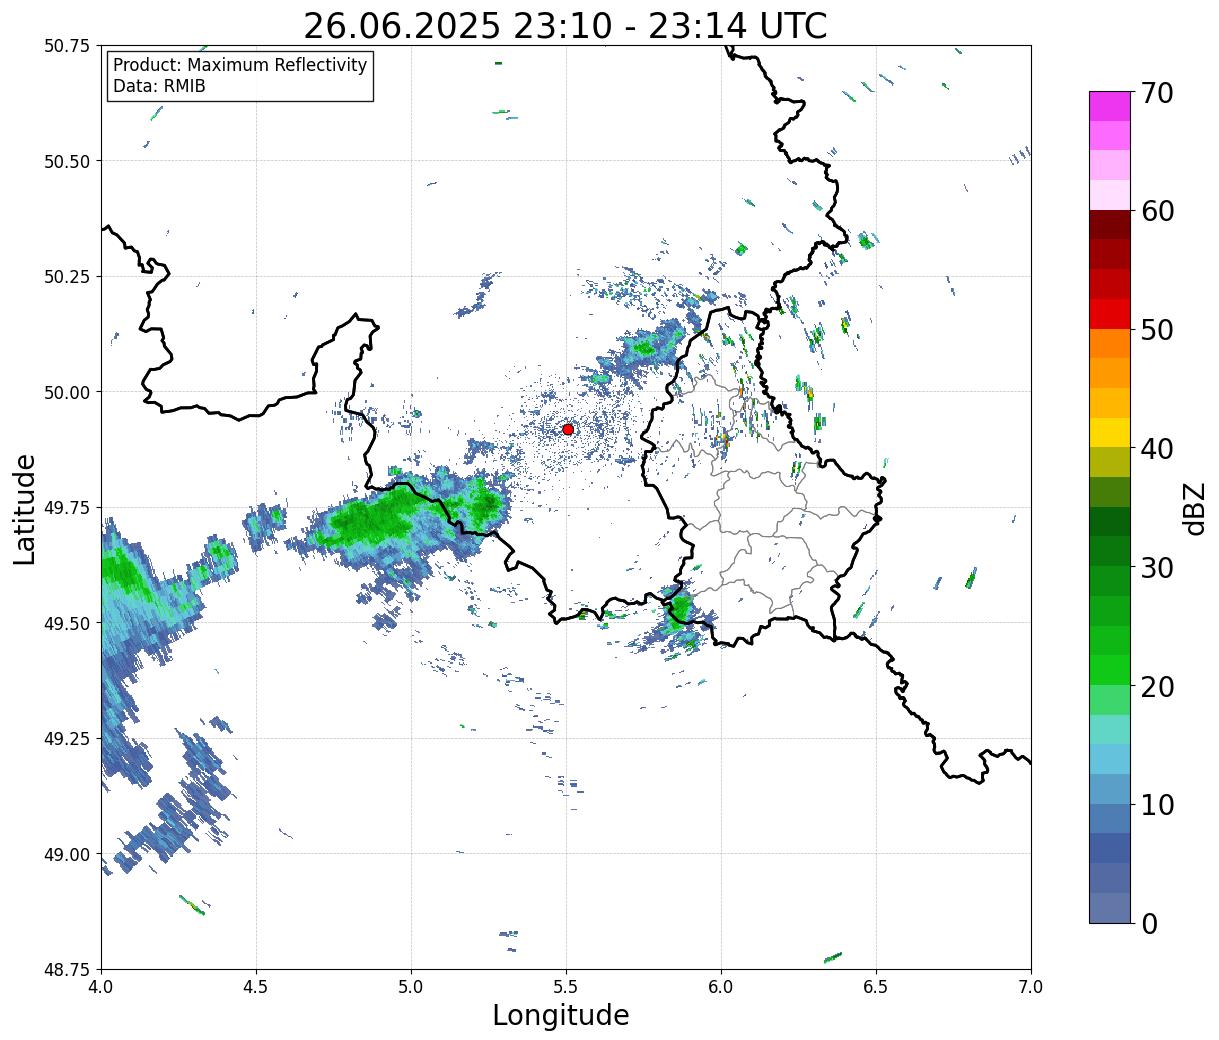Click the cyan swatch above 10 dBZ

click(1110, 760)
